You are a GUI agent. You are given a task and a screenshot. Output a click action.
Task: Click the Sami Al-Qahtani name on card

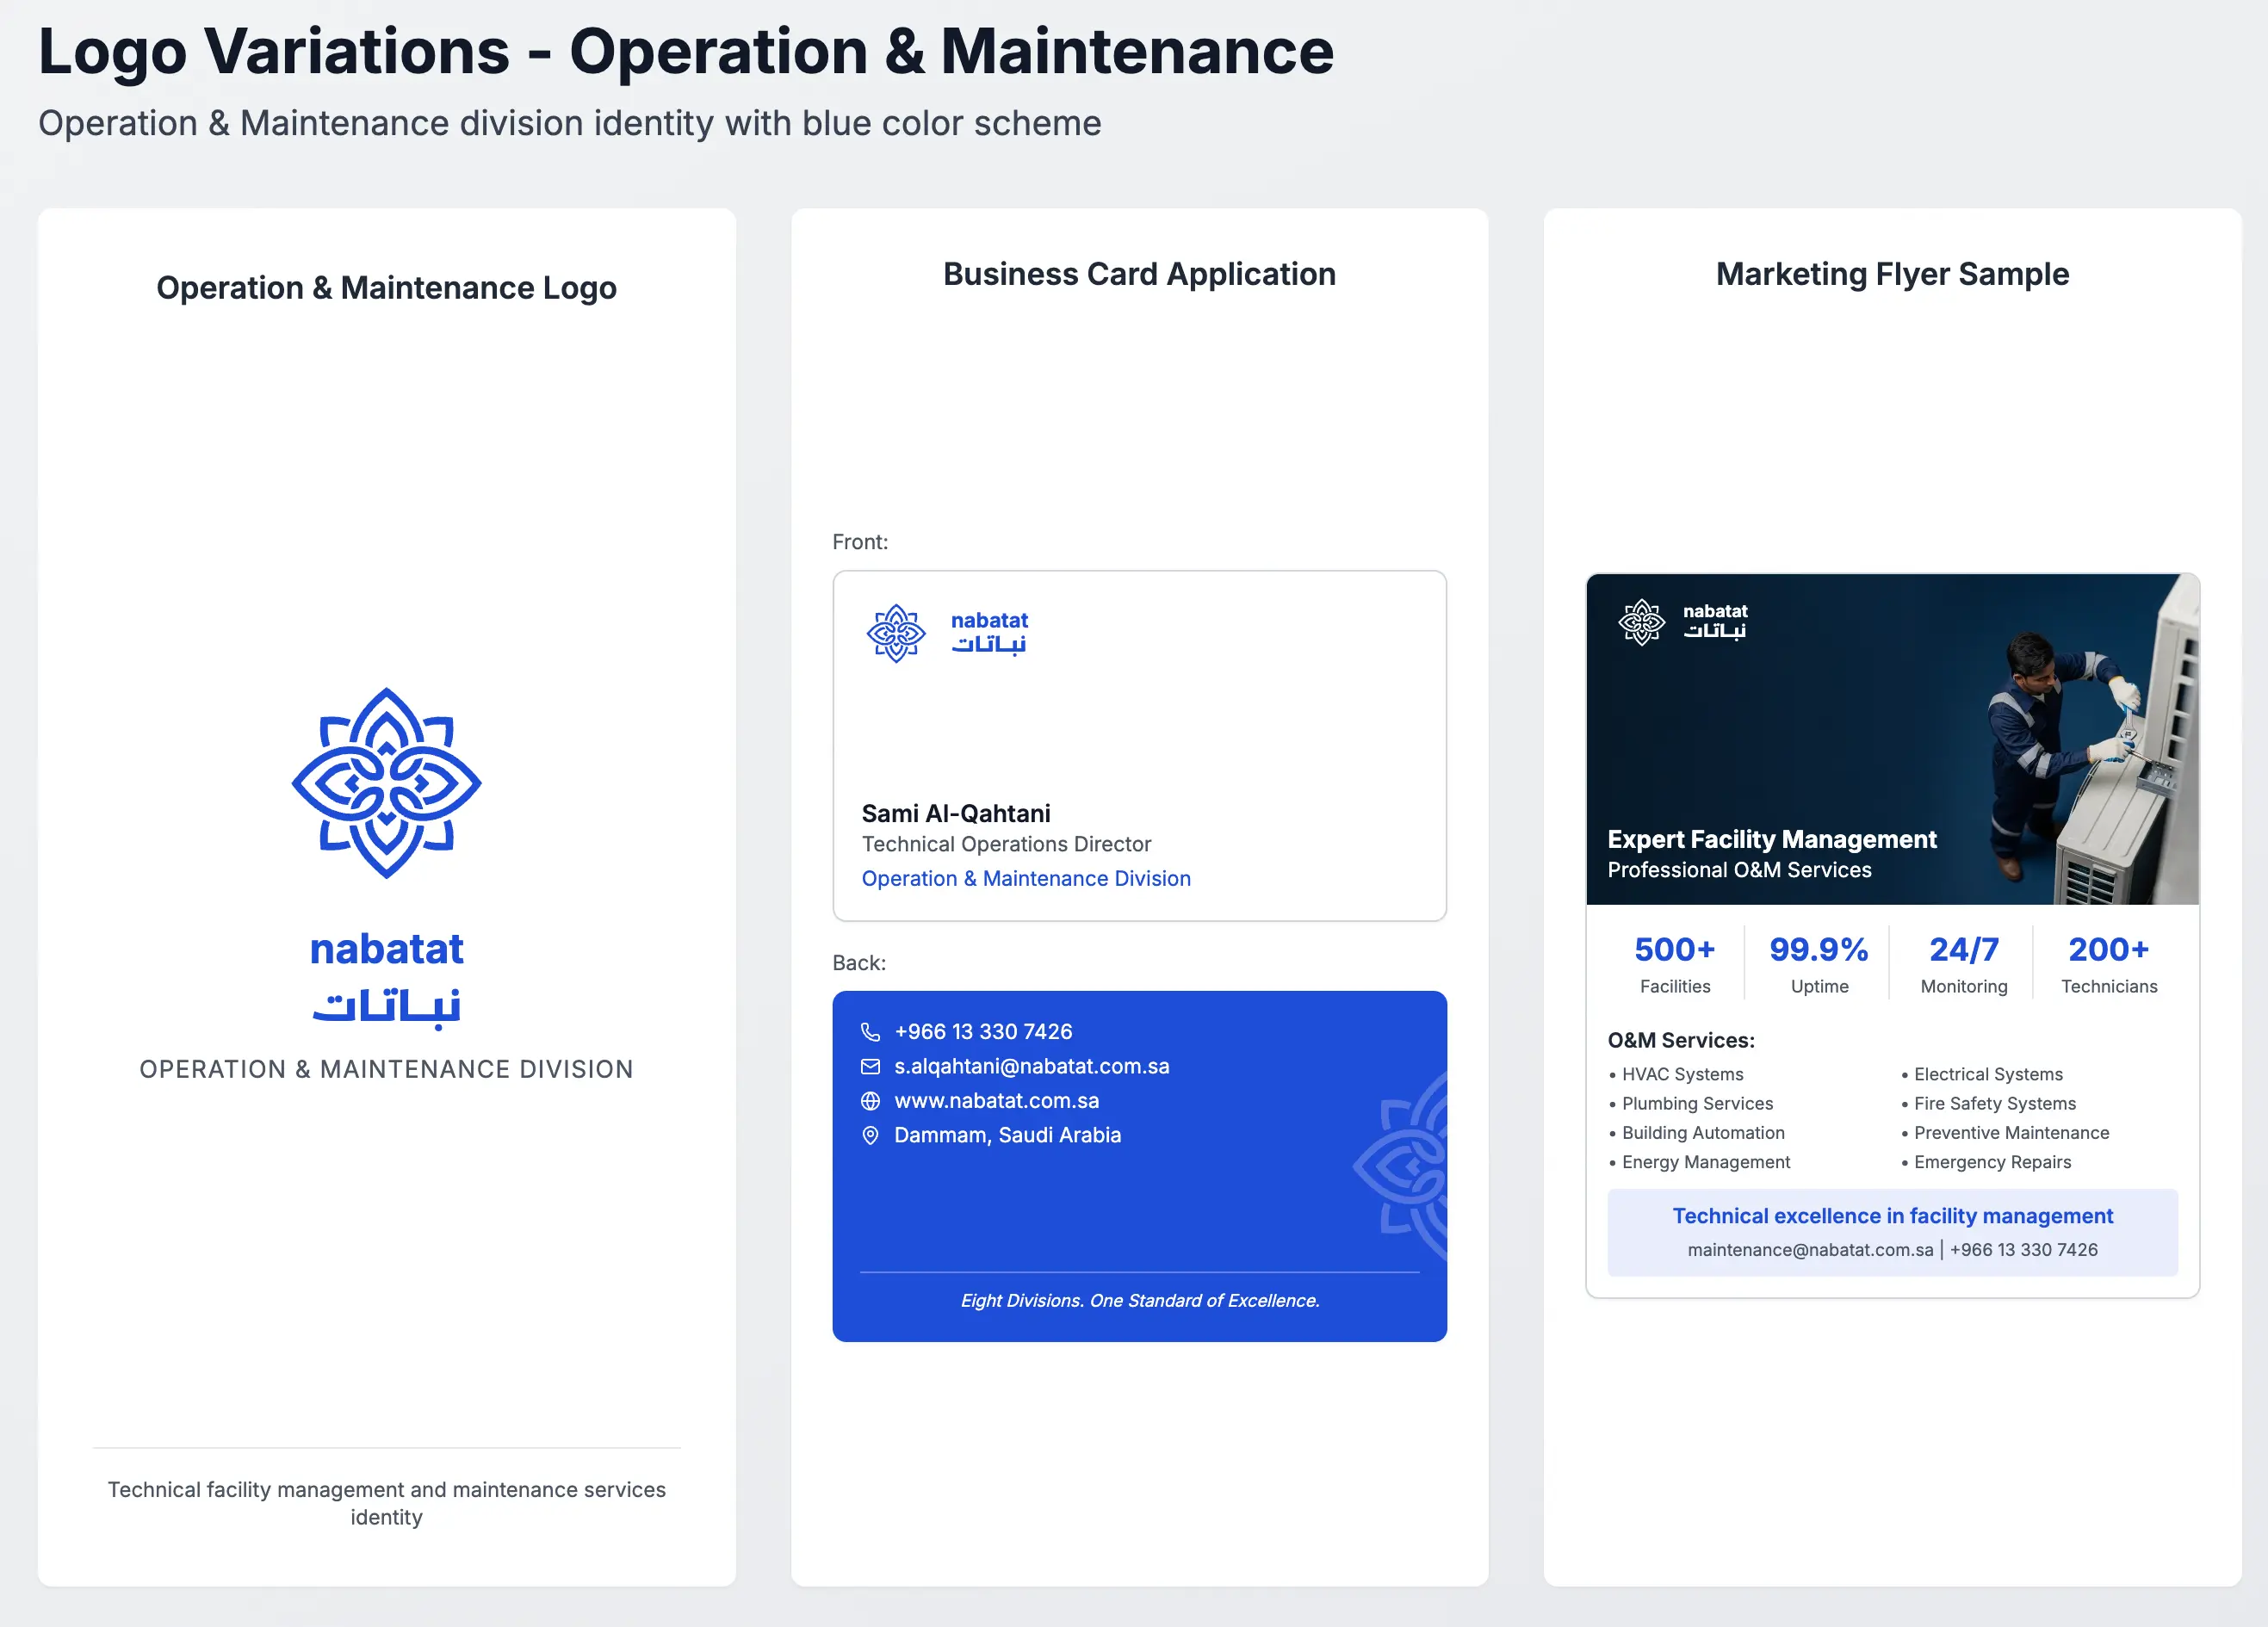[x=955, y=814]
